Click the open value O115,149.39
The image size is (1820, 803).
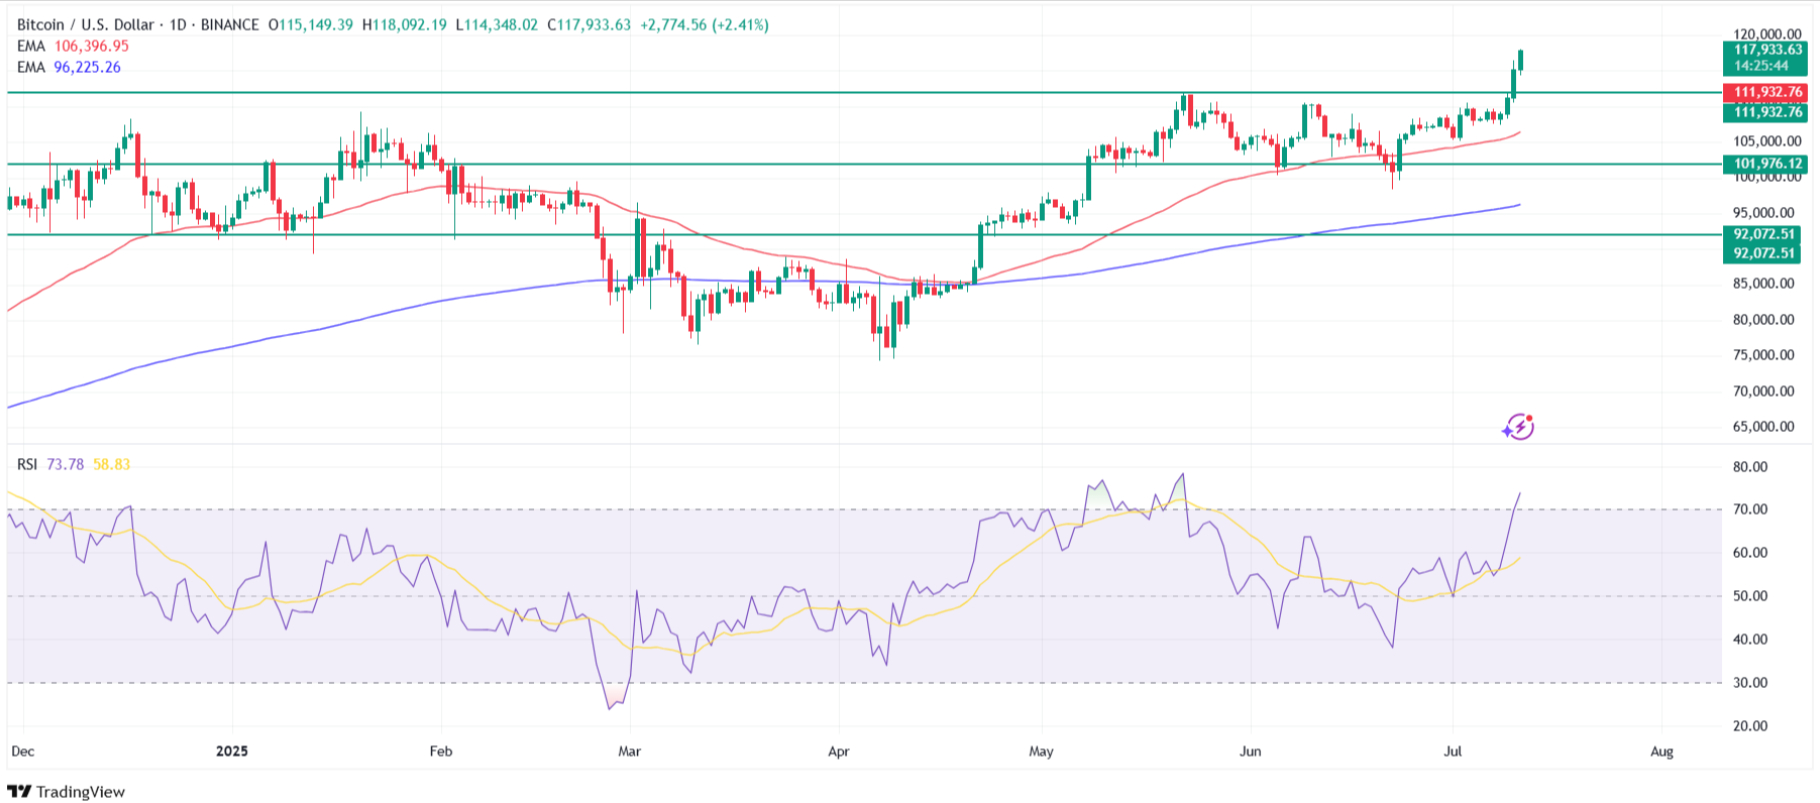pyautogui.click(x=311, y=24)
